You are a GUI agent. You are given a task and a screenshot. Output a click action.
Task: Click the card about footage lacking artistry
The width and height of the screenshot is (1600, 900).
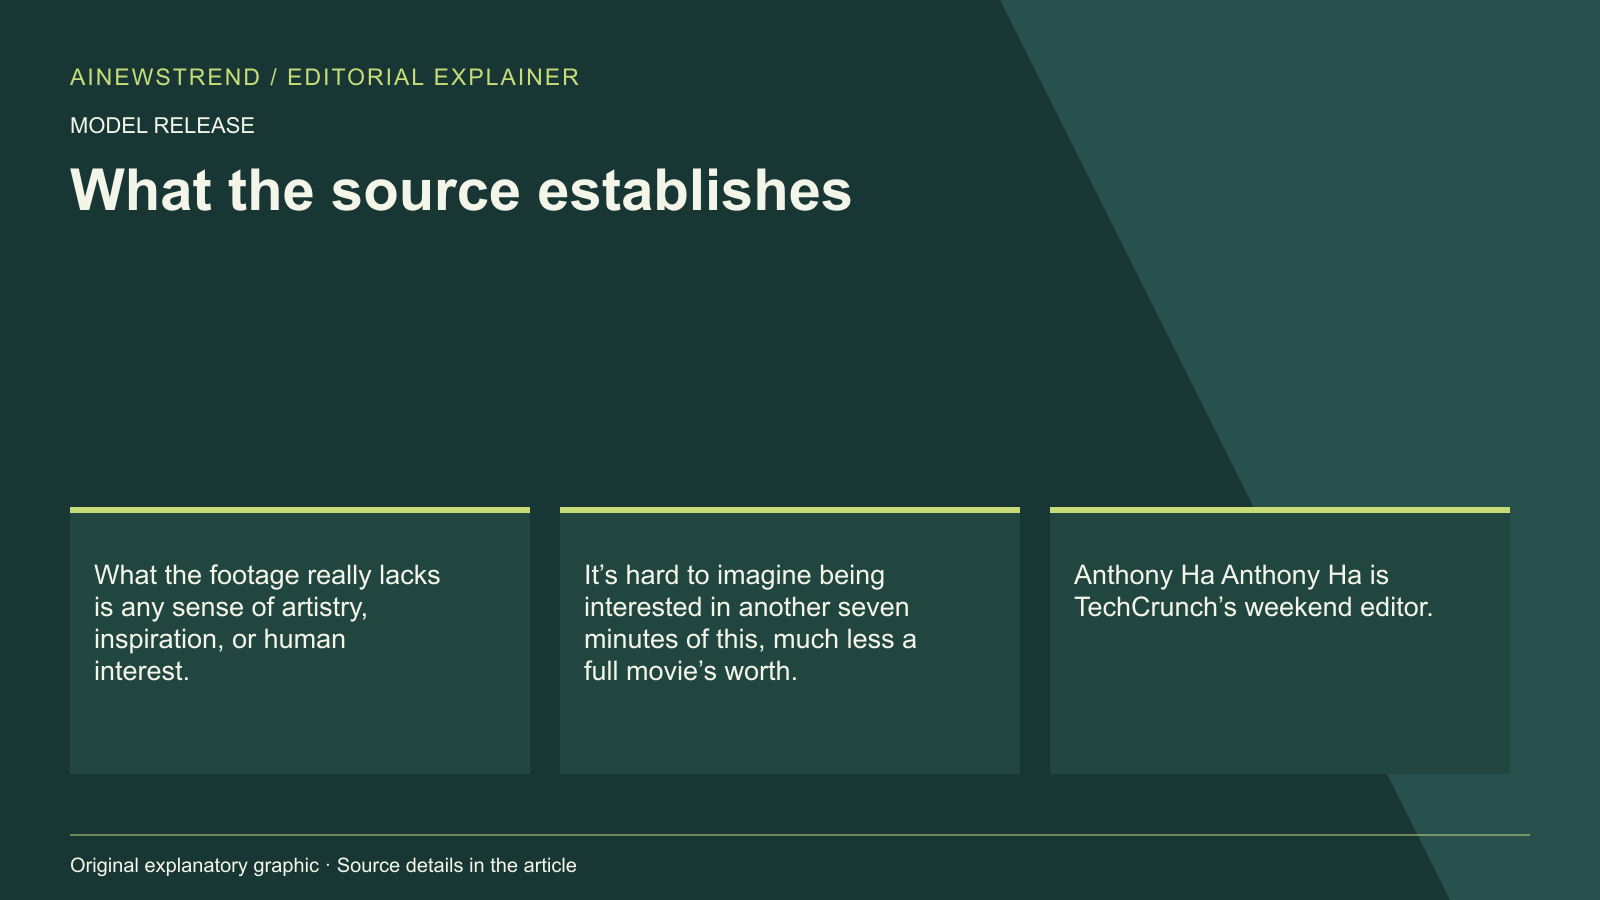[300, 640]
